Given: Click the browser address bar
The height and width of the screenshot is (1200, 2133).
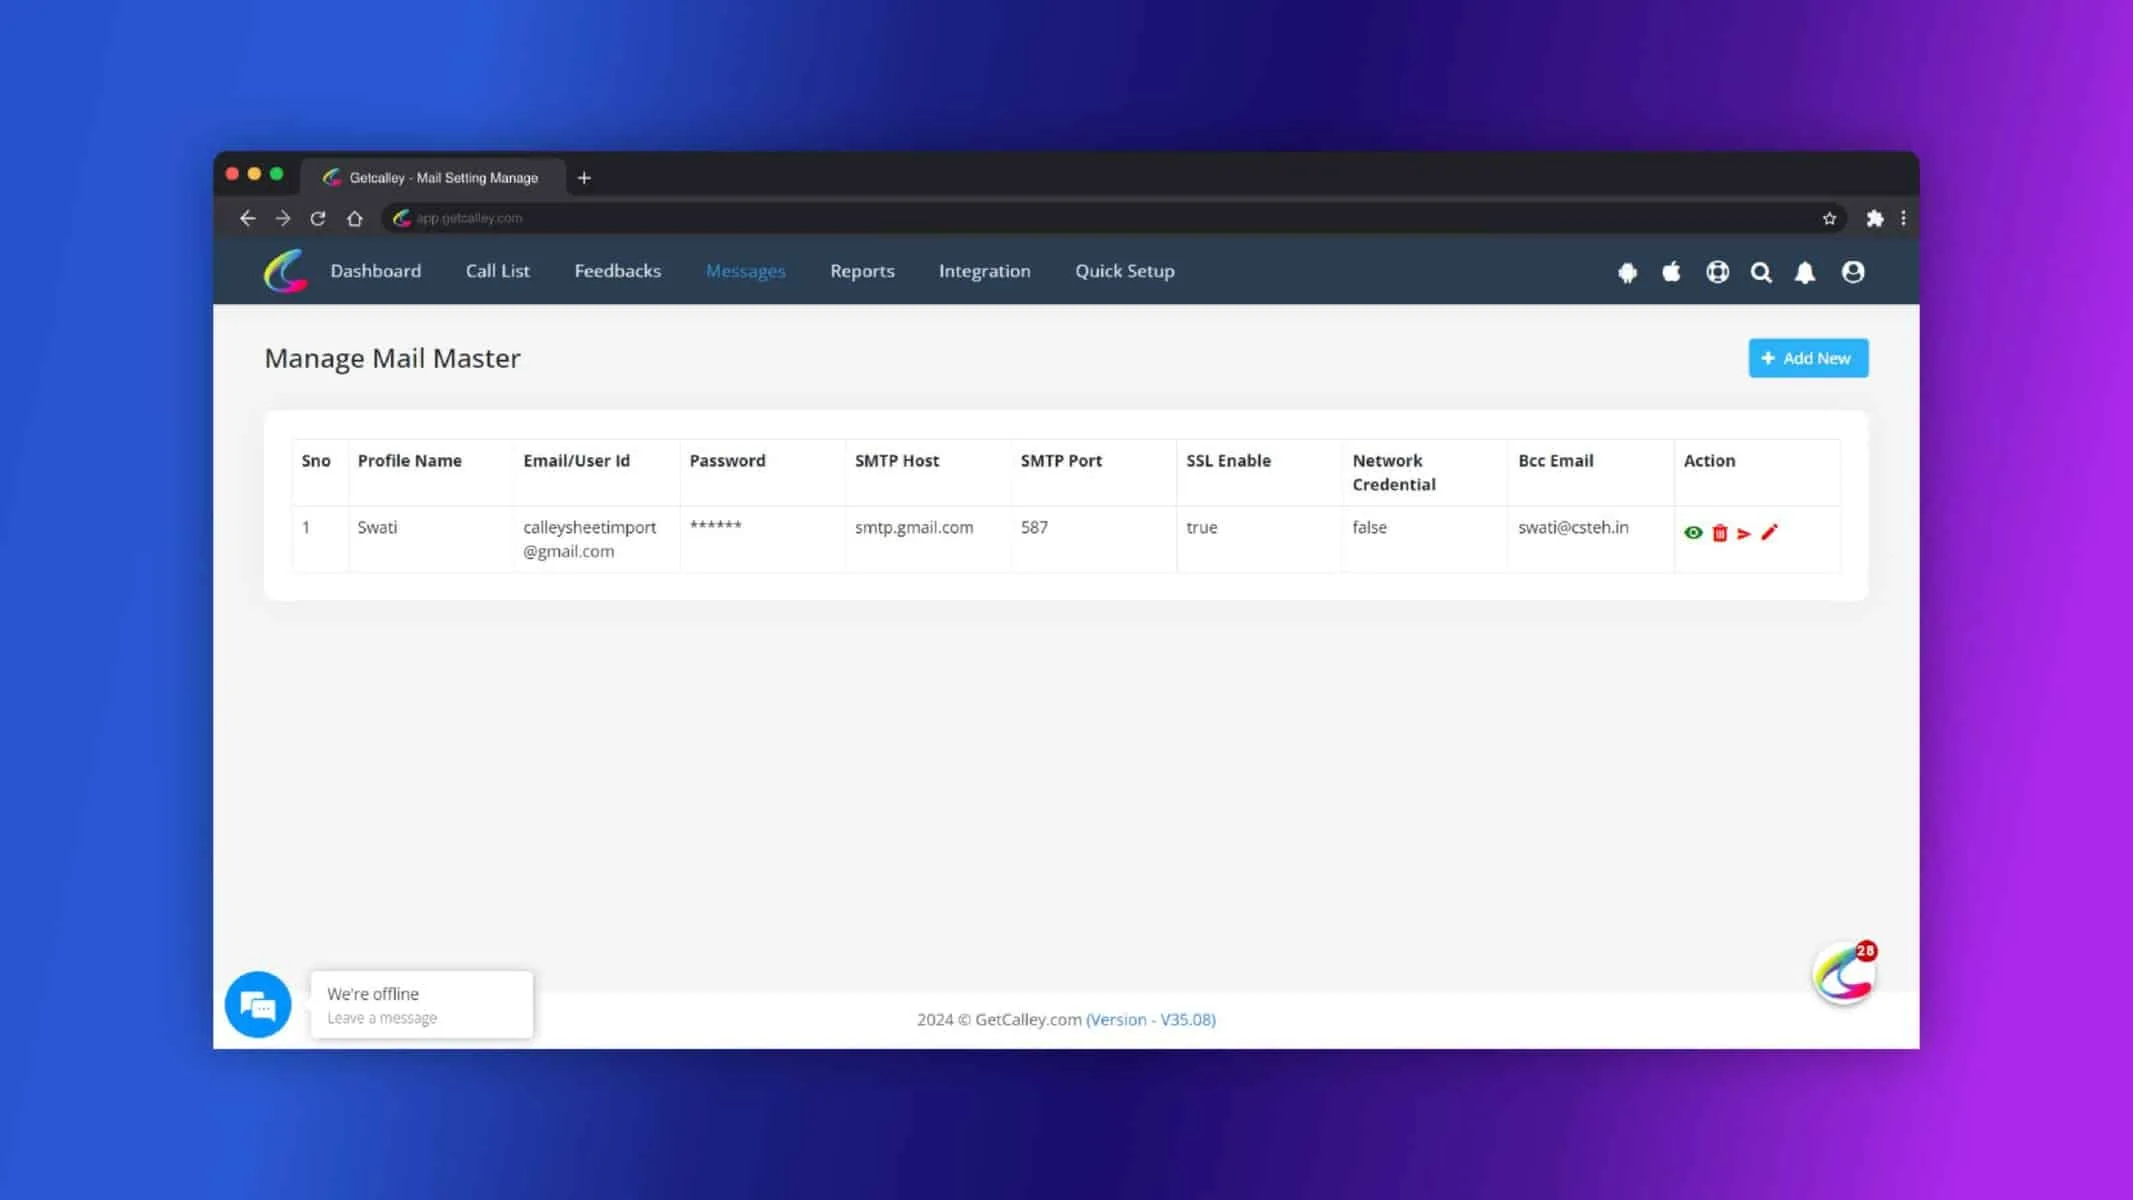Looking at the screenshot, I should [1100, 218].
